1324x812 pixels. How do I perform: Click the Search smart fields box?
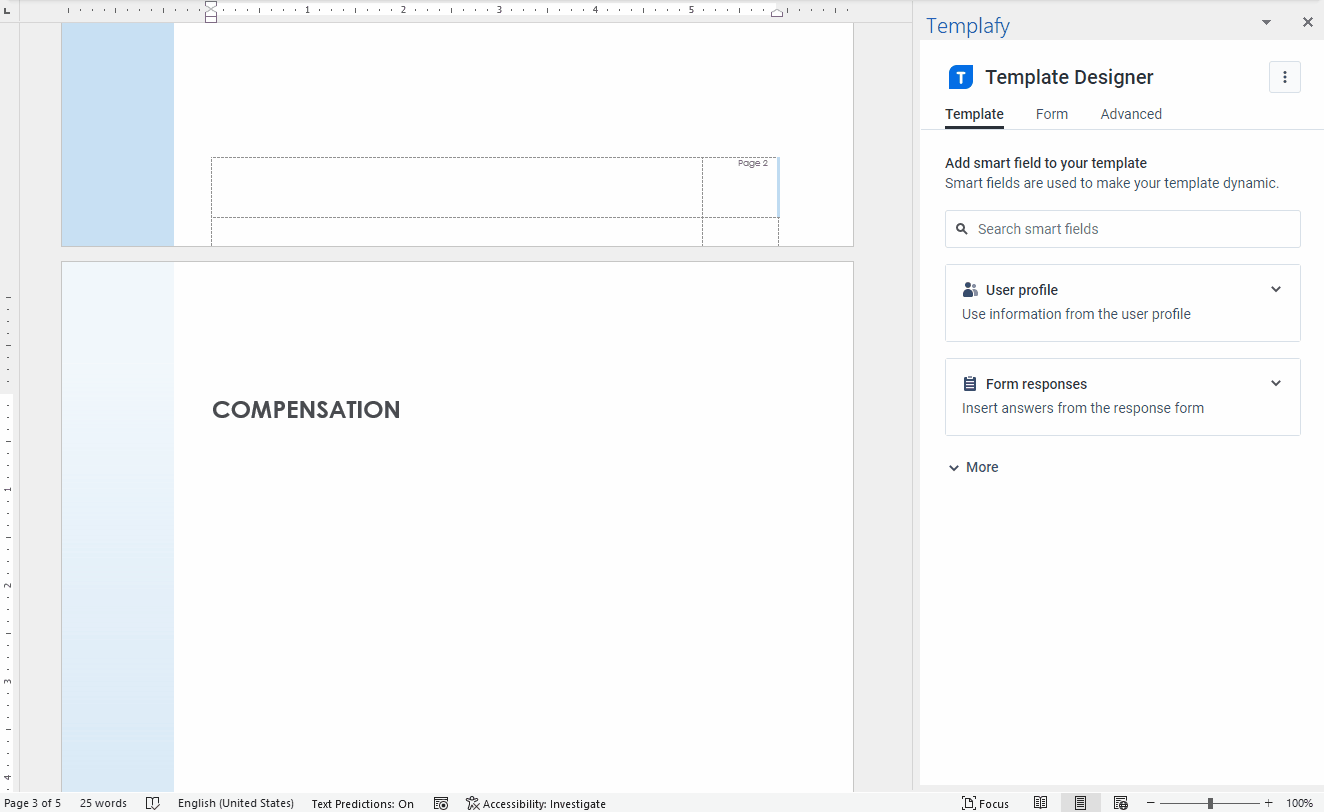coord(1122,229)
